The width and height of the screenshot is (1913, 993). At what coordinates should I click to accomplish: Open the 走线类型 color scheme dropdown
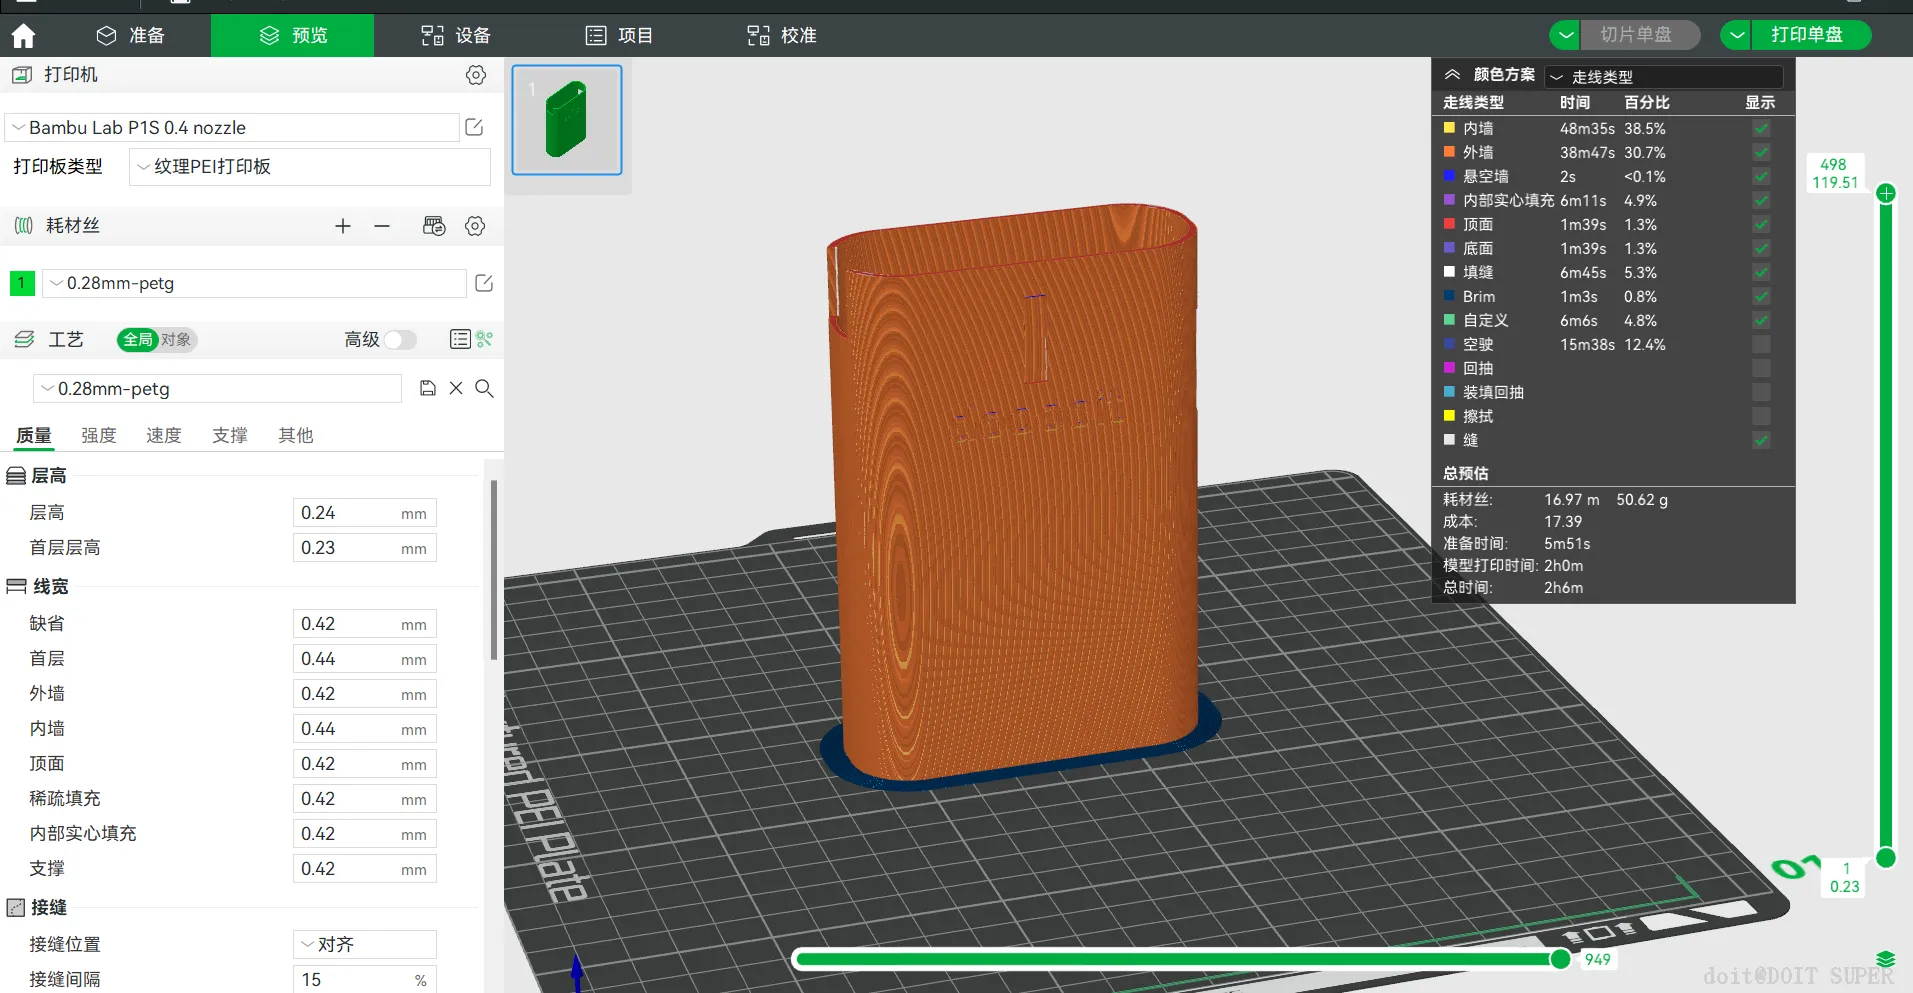pos(1664,77)
